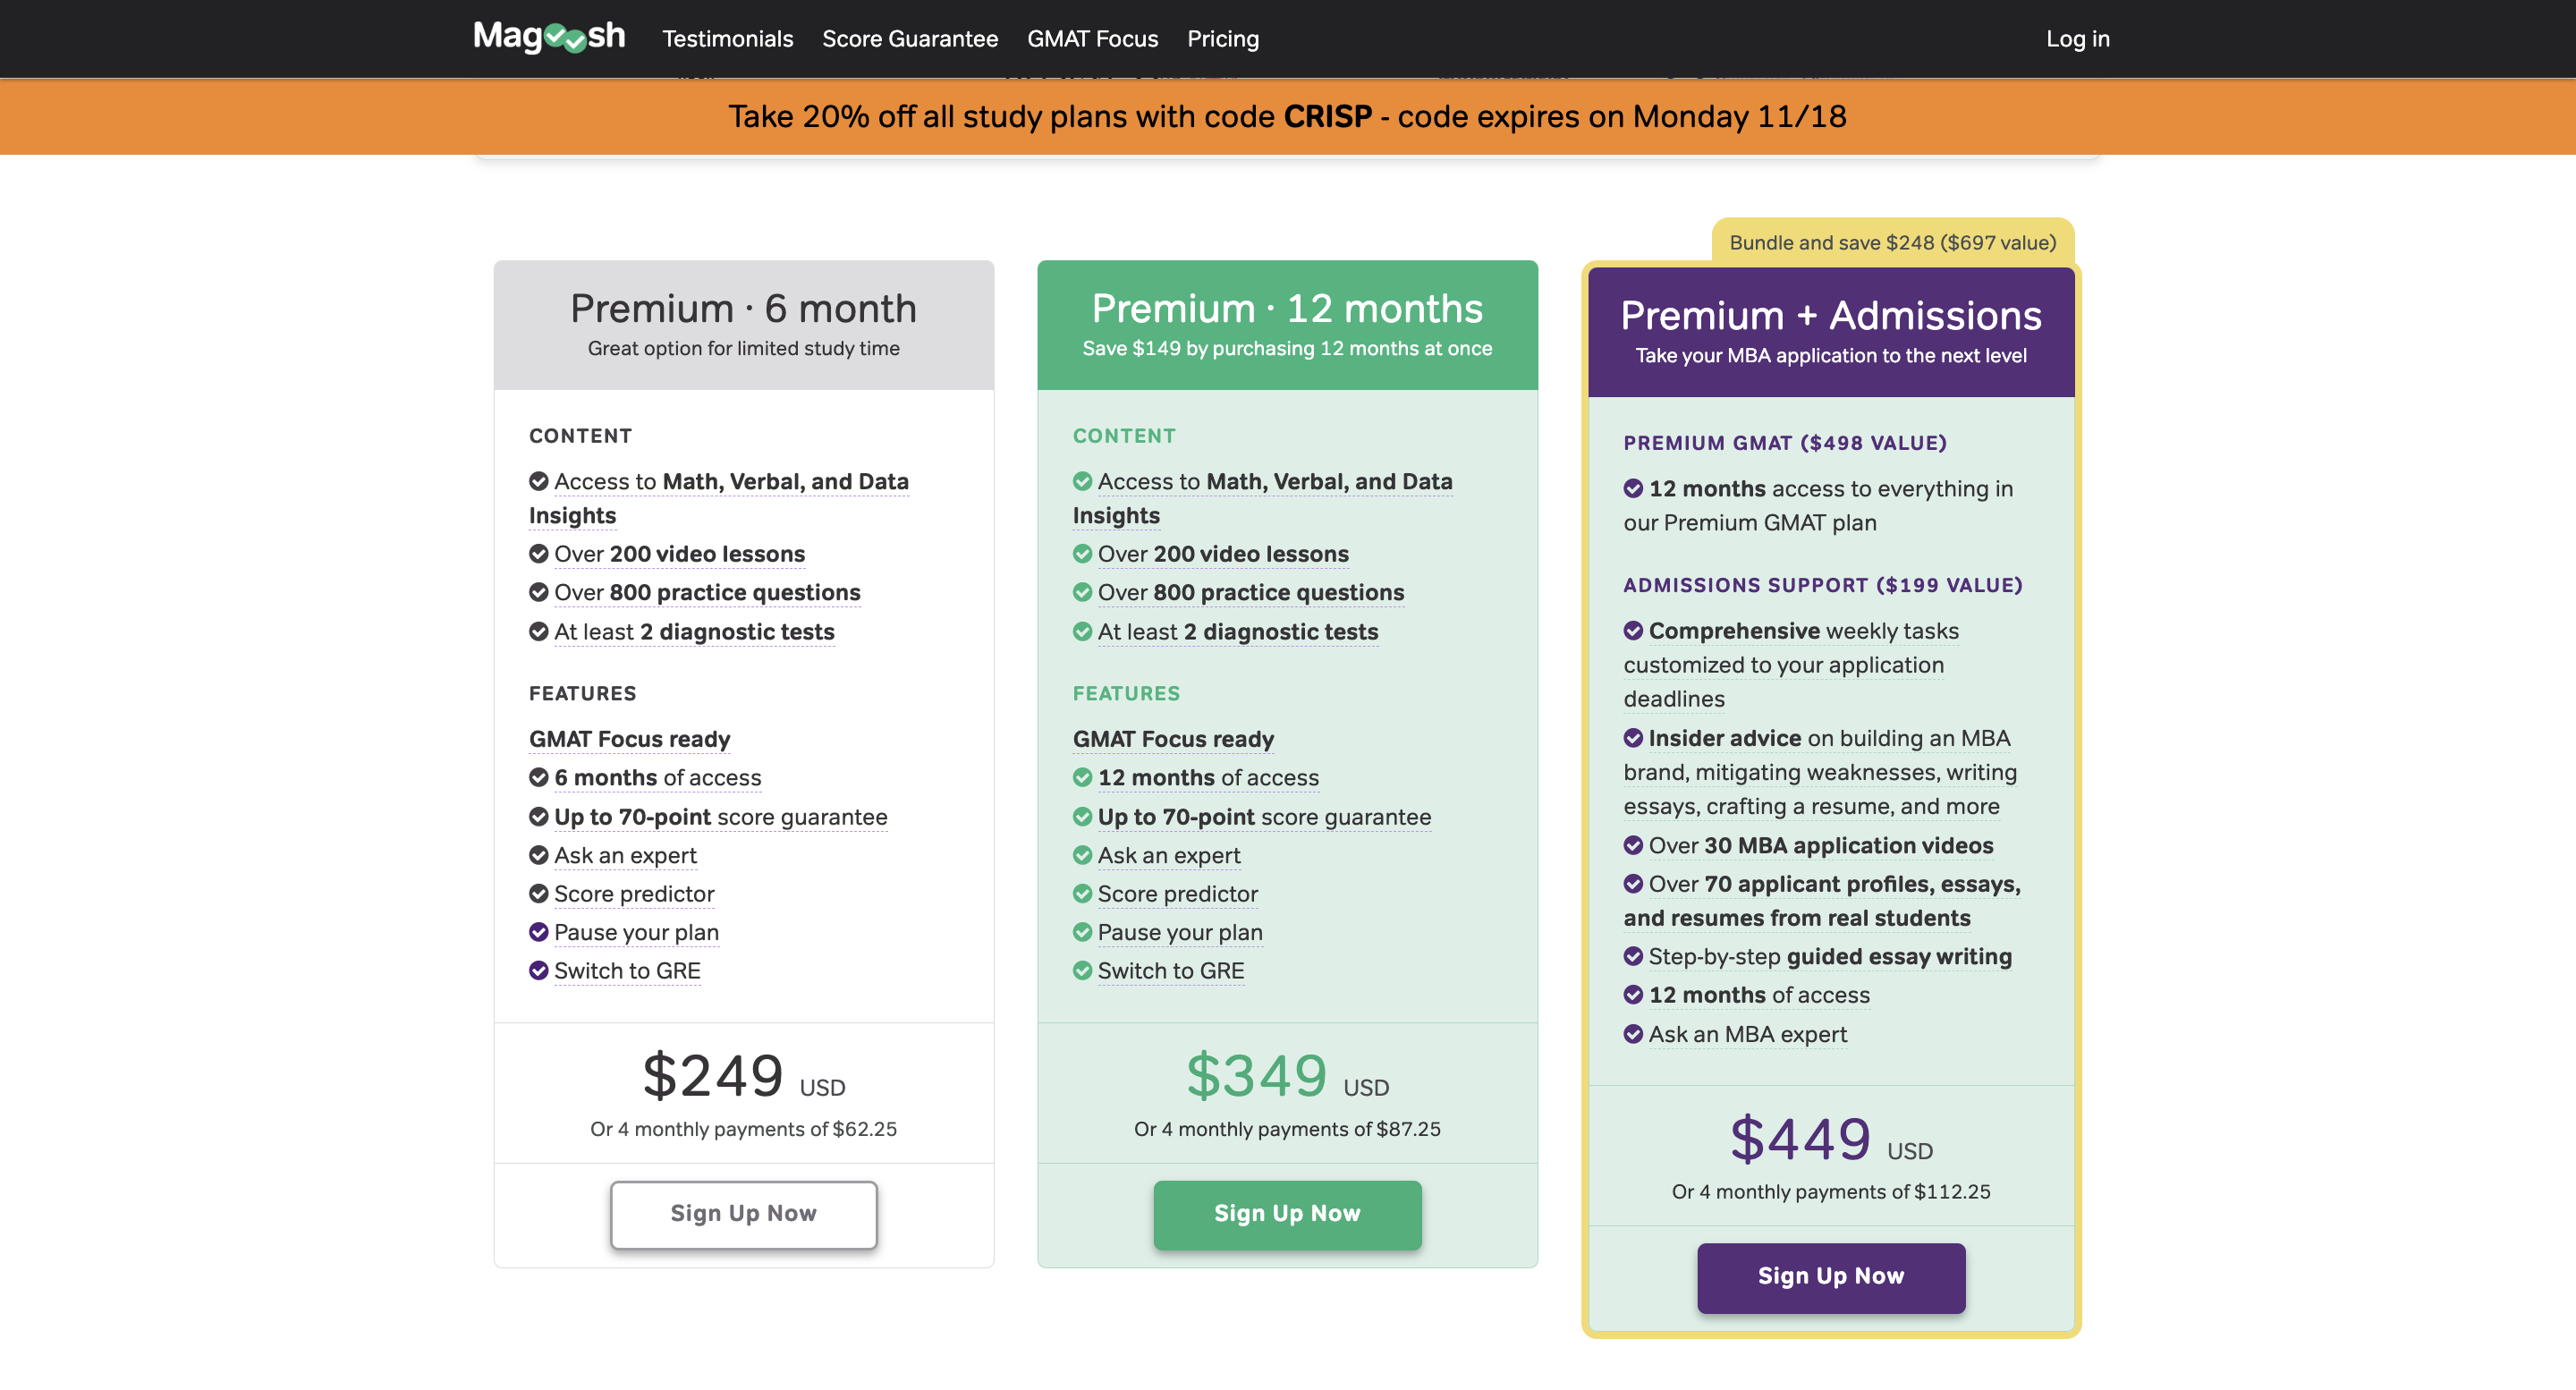2576x1390 pixels.
Task: Click checkmark icon next to 6-month "Pause your plan"
Action: click(538, 932)
